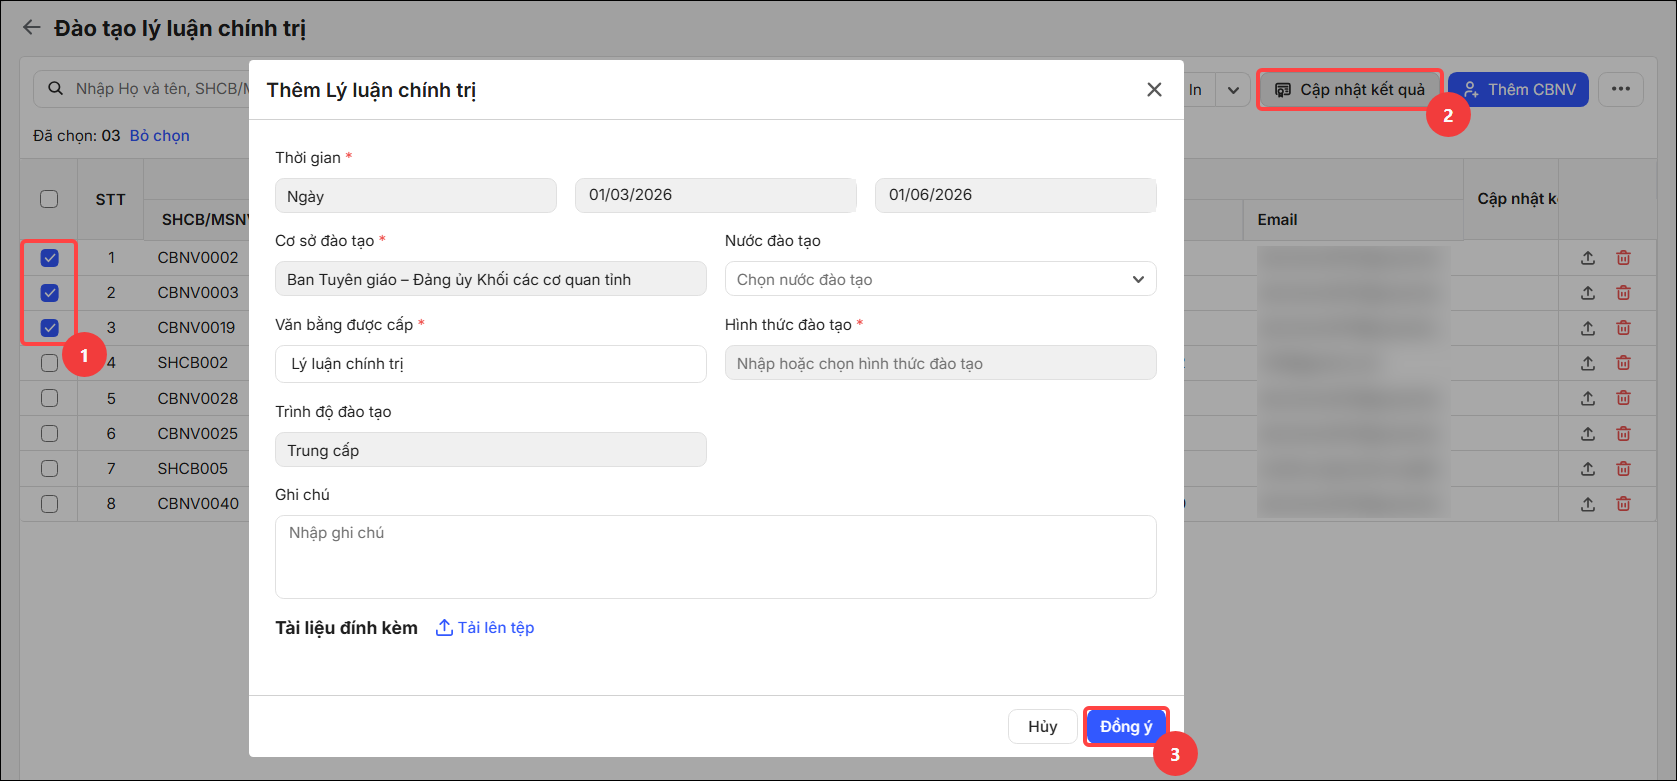This screenshot has height=781, width=1677.
Task: Click the page title Đào tạo lý luận chính trị
Action: click(180, 28)
